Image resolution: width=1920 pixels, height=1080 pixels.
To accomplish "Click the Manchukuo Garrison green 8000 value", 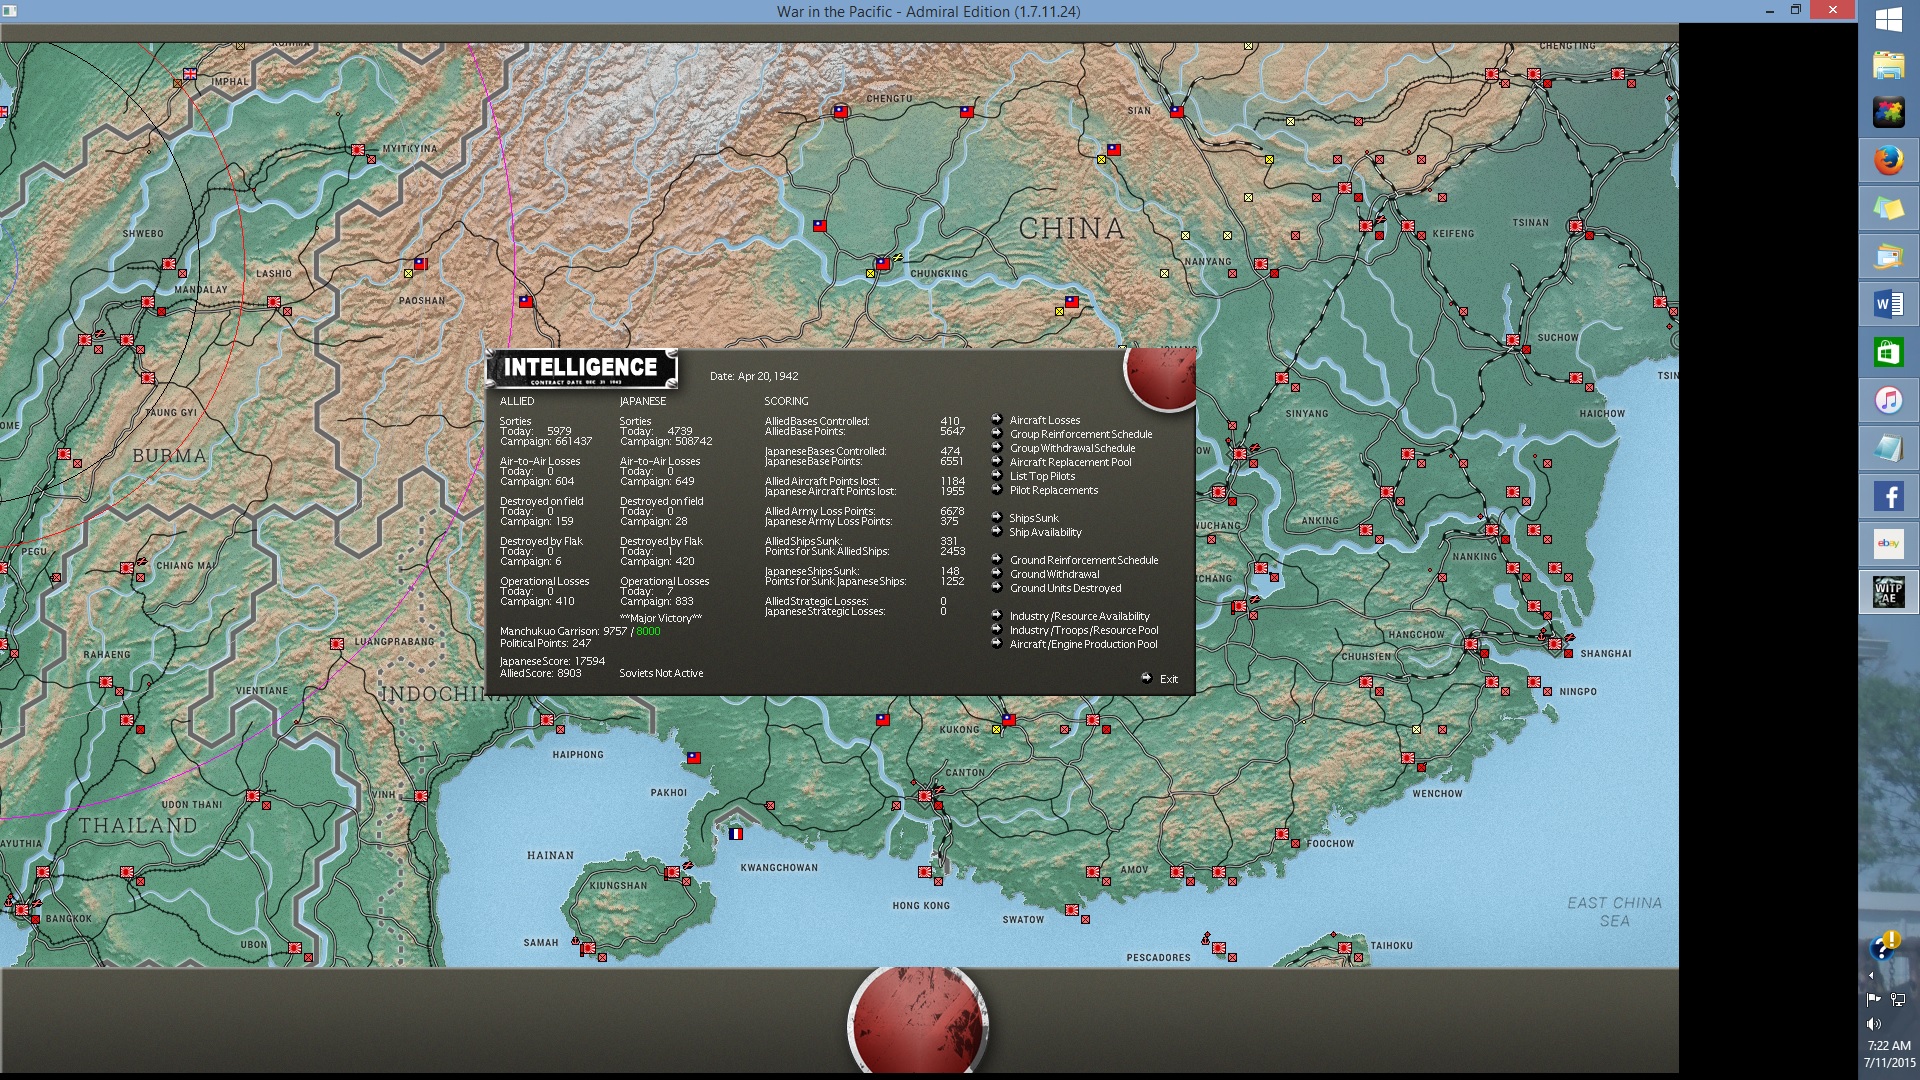I will (648, 631).
